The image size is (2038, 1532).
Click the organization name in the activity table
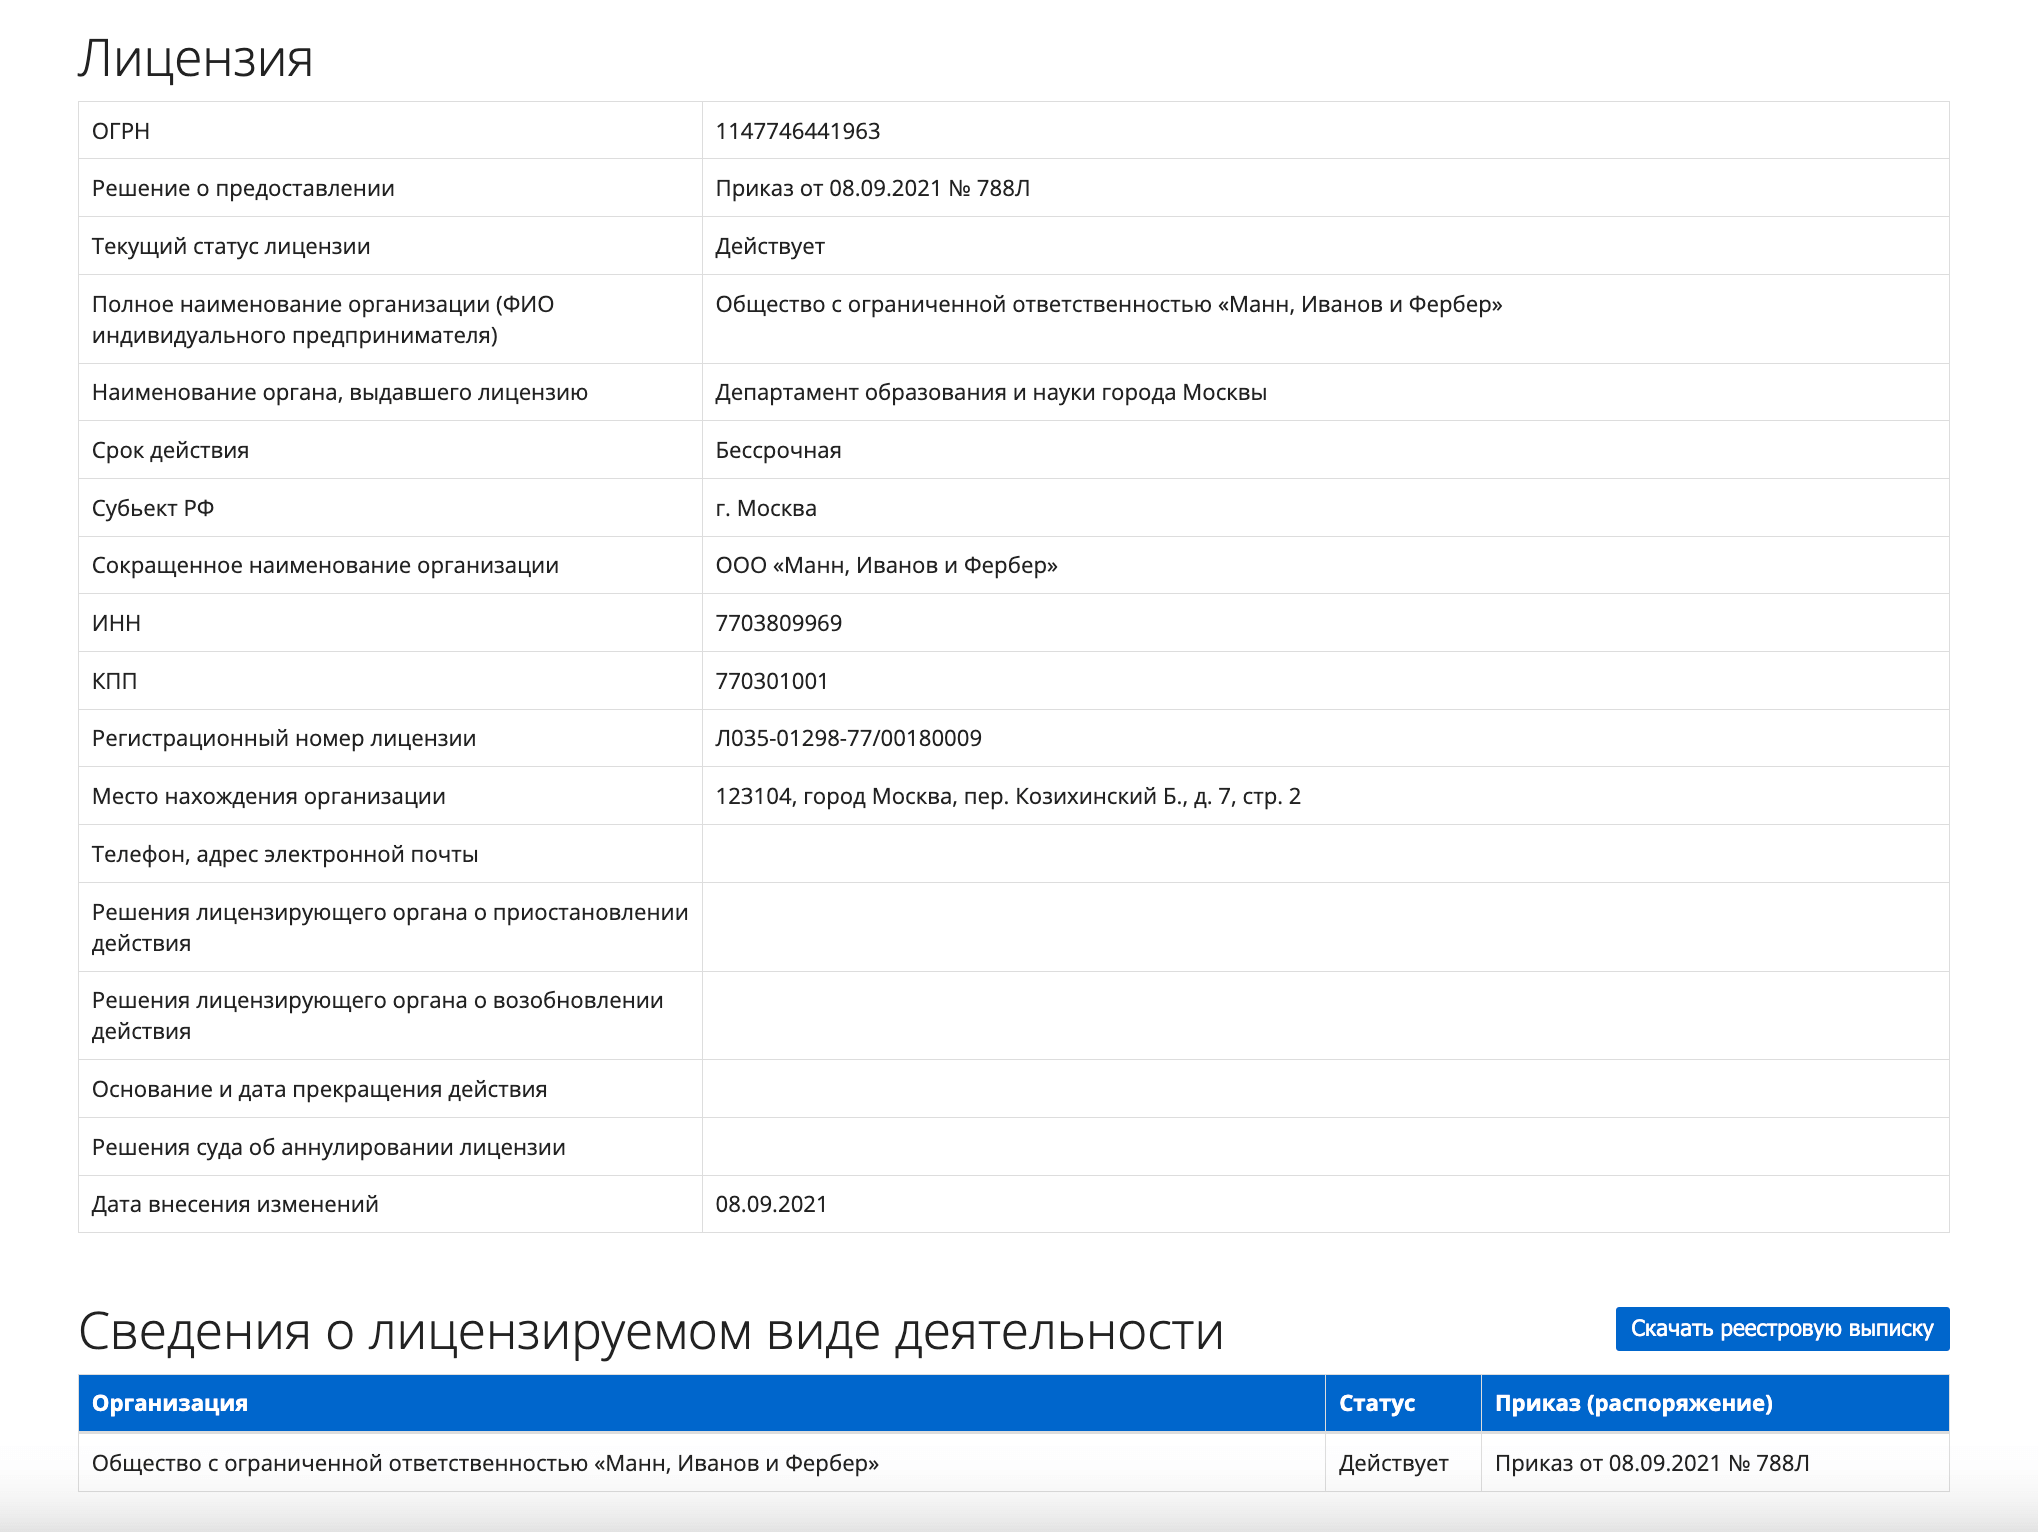(486, 1463)
